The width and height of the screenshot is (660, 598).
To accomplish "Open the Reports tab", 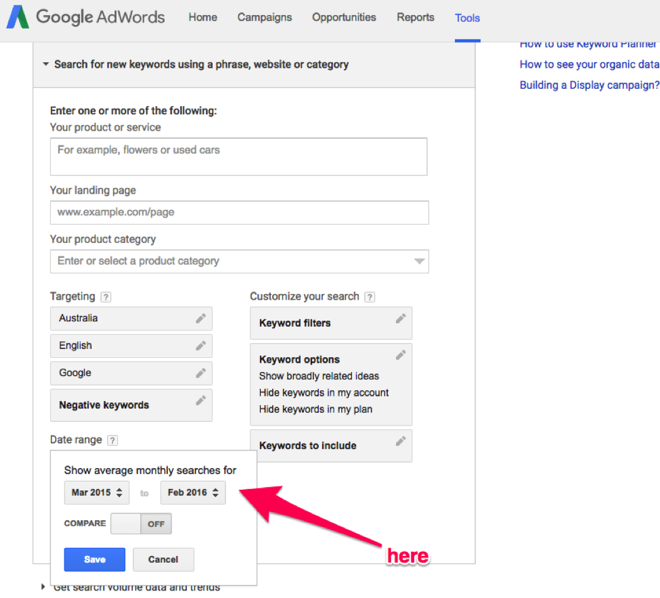I will point(415,17).
